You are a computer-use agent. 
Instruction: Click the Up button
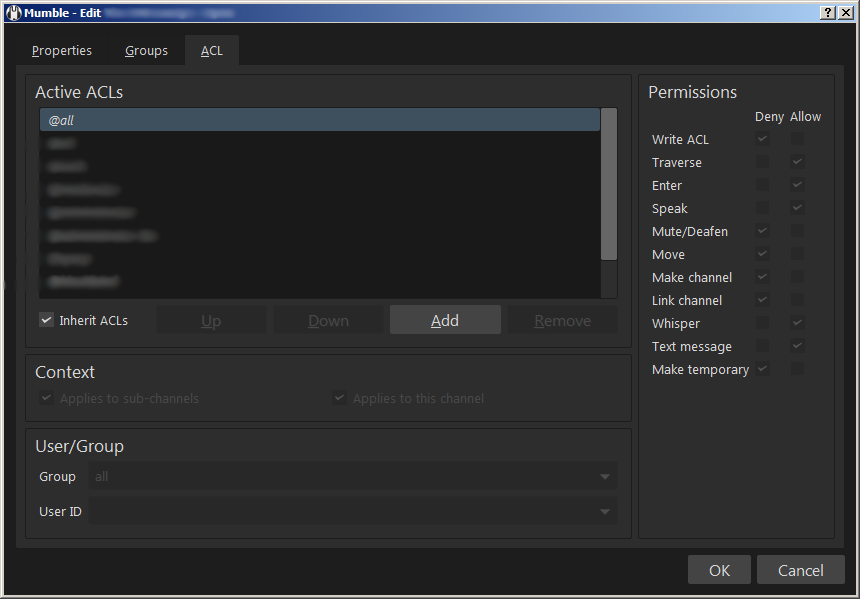[211, 320]
